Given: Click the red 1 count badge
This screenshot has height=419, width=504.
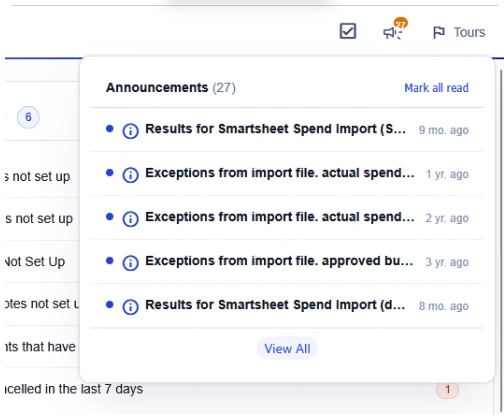Looking at the screenshot, I should [447, 389].
